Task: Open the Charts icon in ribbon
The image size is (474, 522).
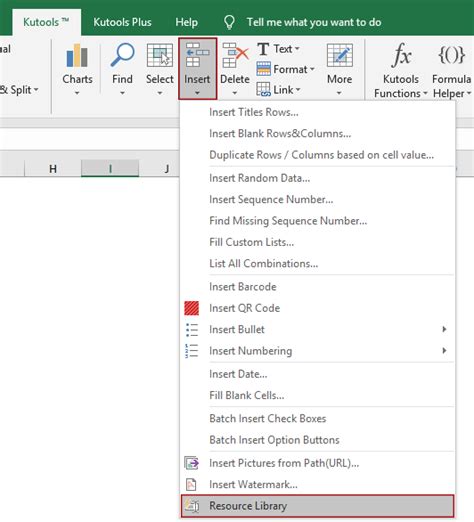Action: point(77,55)
